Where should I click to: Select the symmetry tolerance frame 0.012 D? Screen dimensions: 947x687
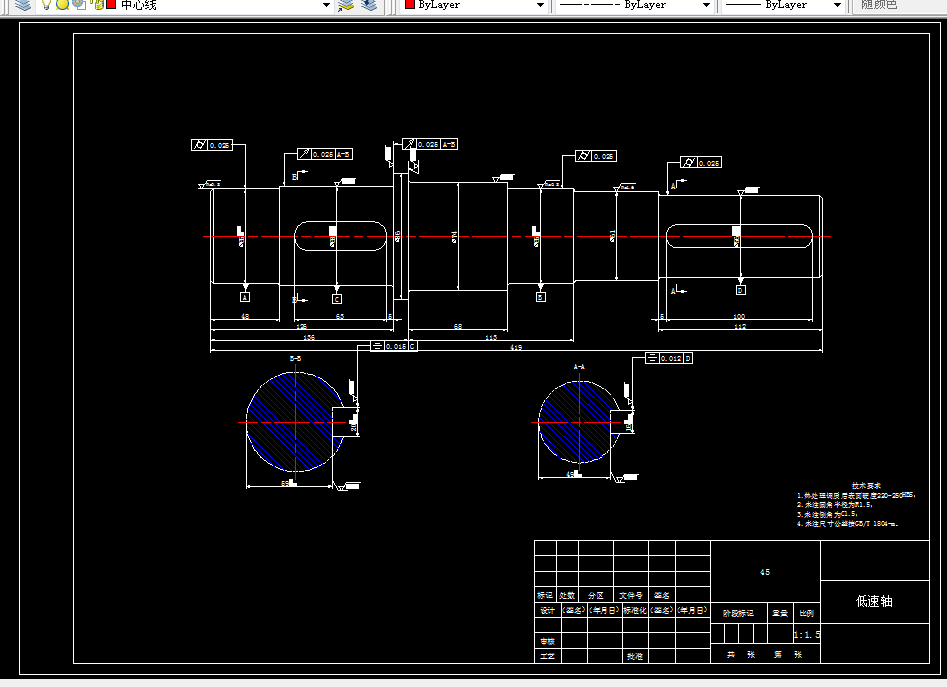click(x=669, y=358)
